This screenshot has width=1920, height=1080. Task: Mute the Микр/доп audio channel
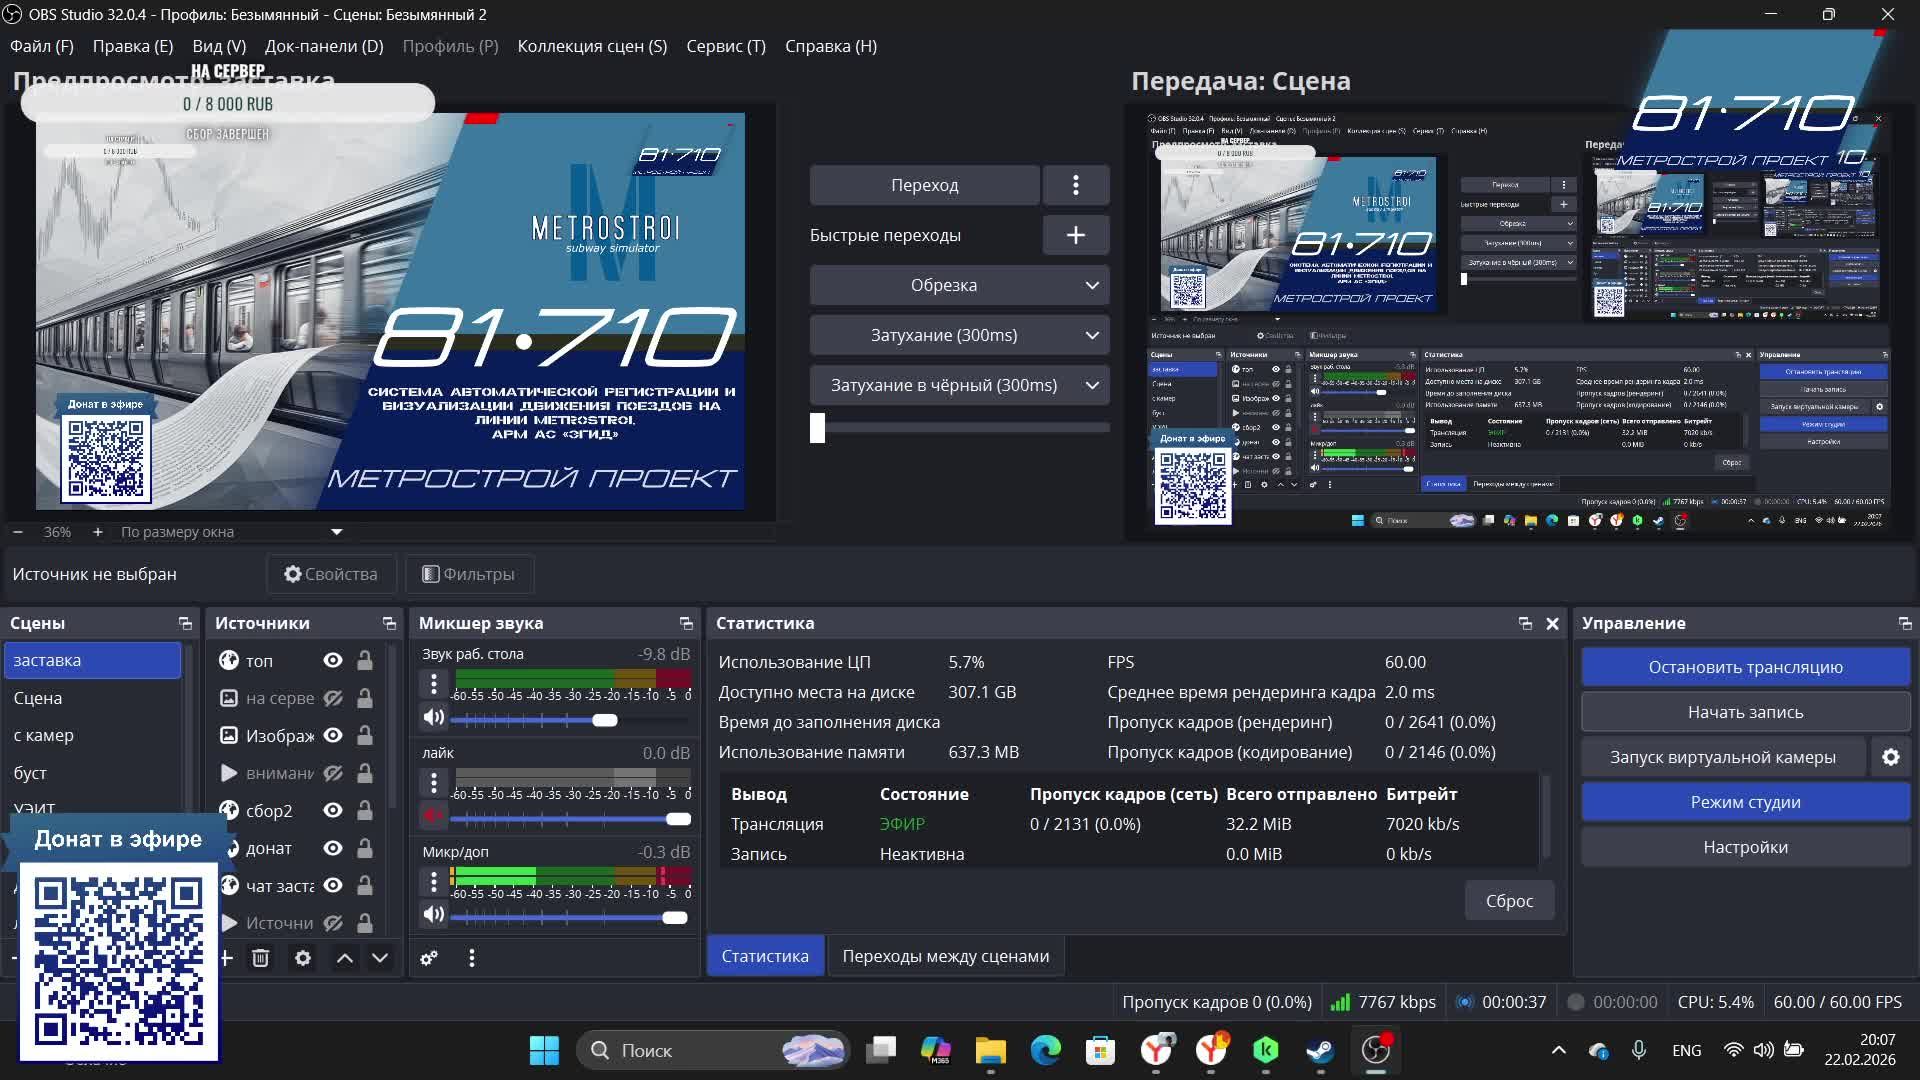[433, 915]
